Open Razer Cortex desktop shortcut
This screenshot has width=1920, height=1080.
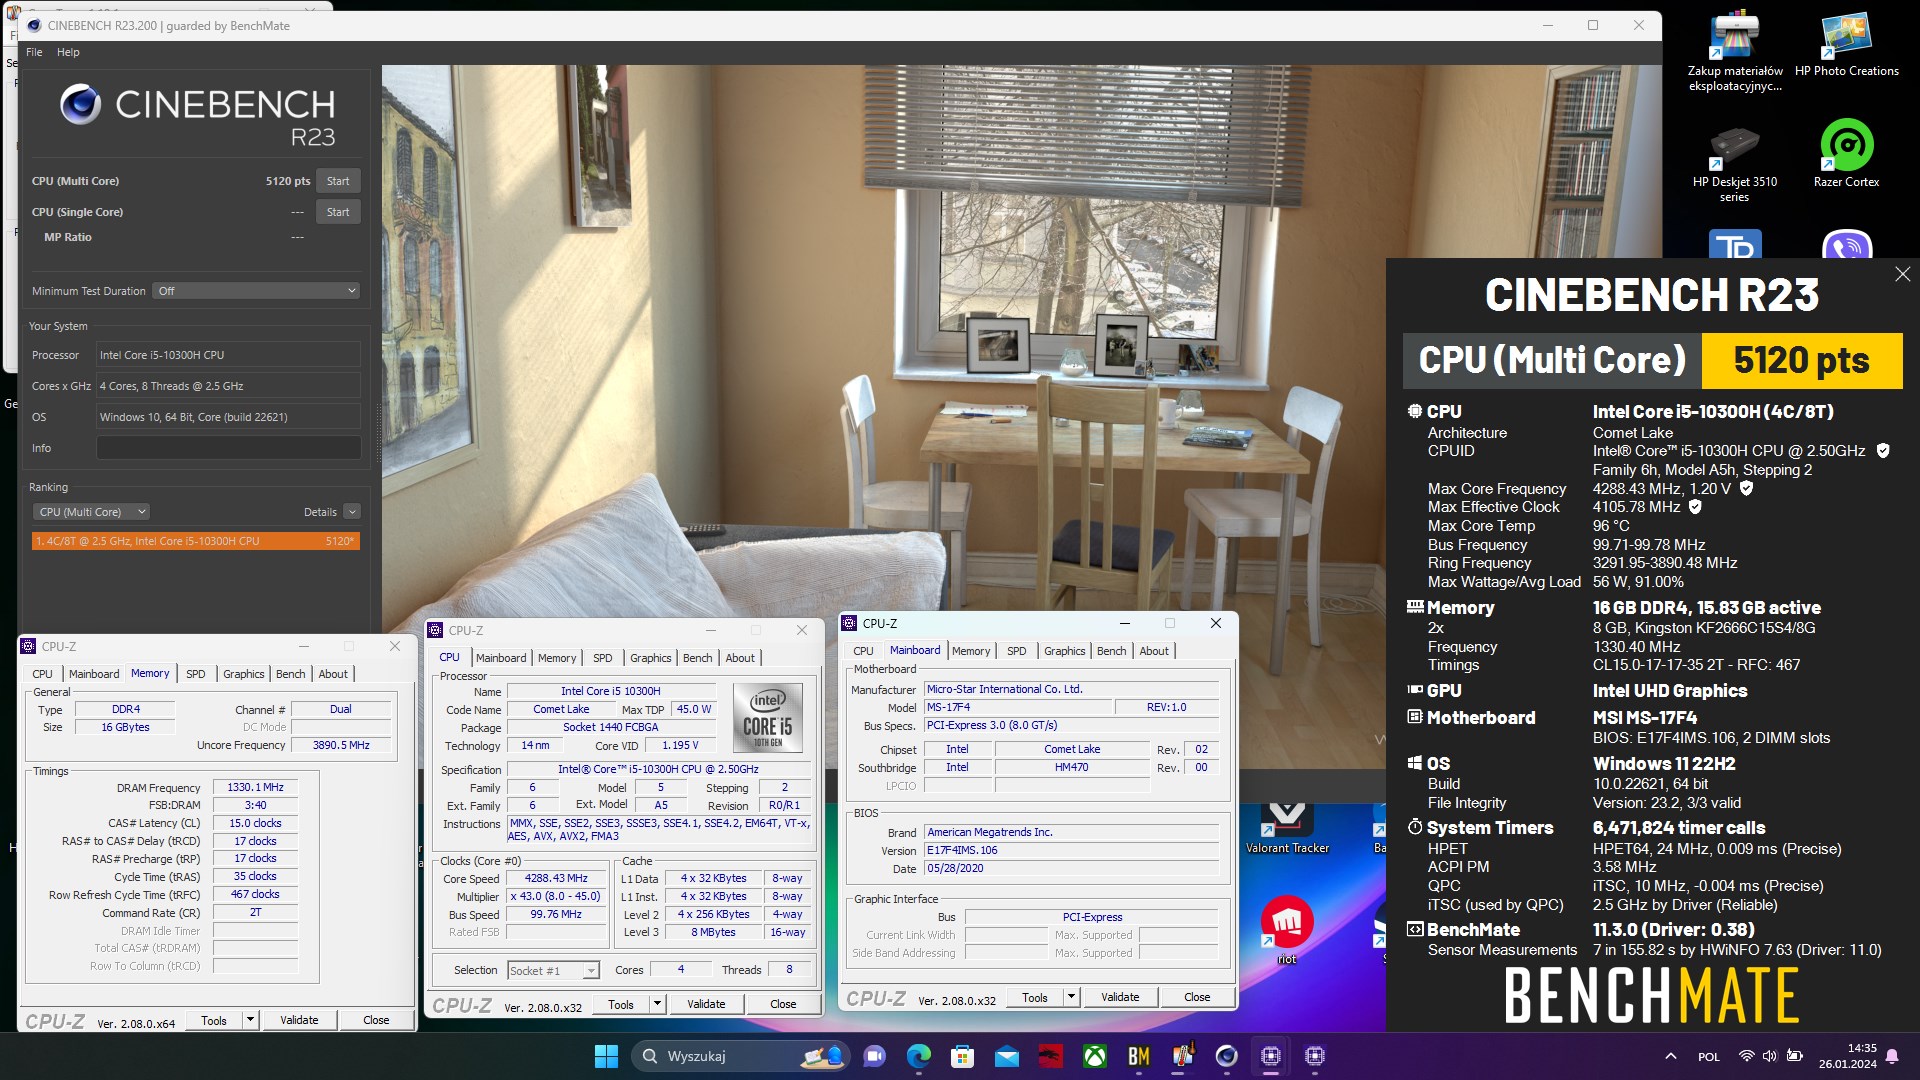1846,153
